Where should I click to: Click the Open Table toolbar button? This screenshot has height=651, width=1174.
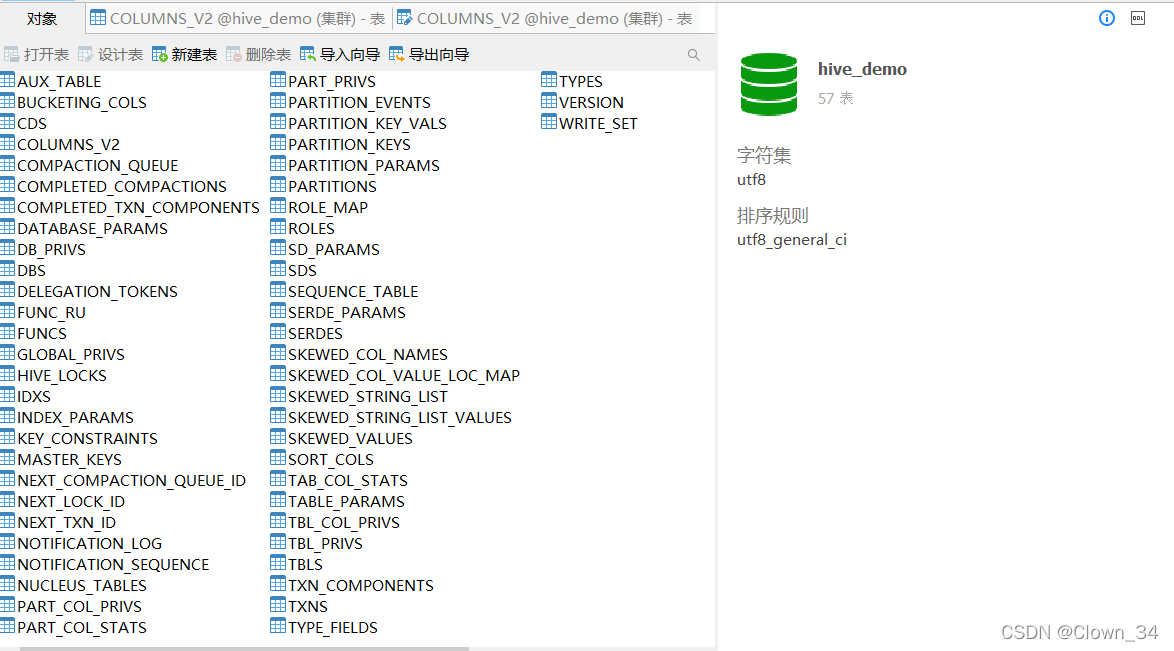37,55
